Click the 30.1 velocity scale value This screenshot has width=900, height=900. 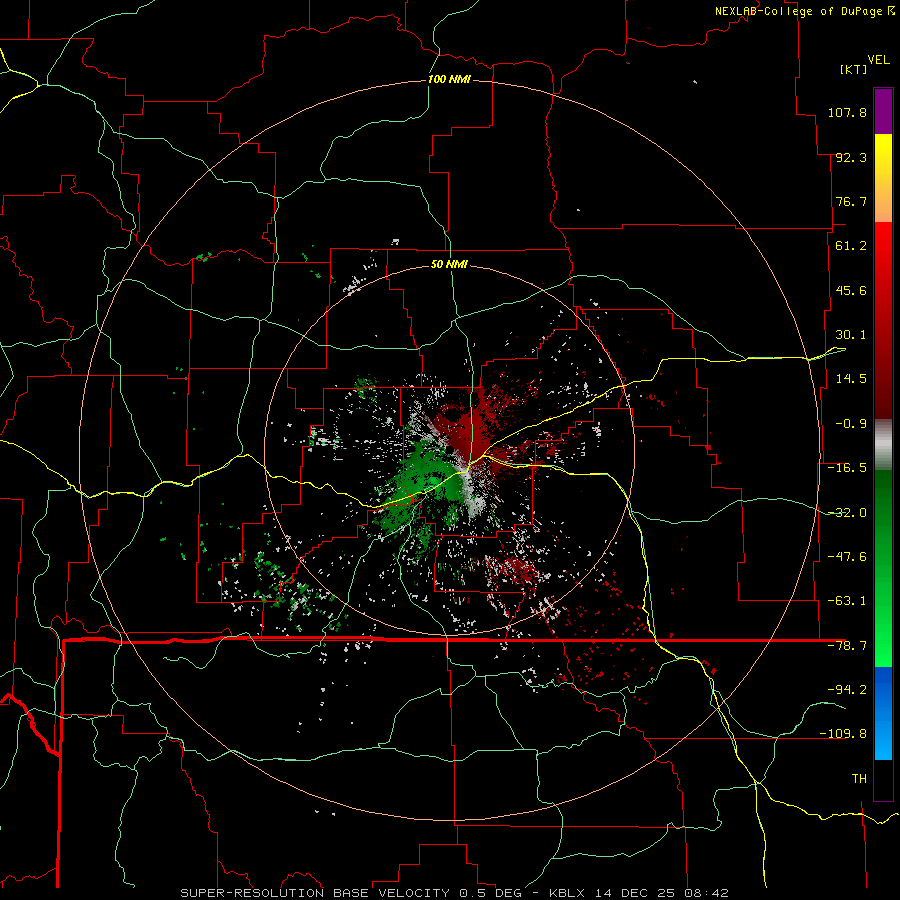click(851, 335)
